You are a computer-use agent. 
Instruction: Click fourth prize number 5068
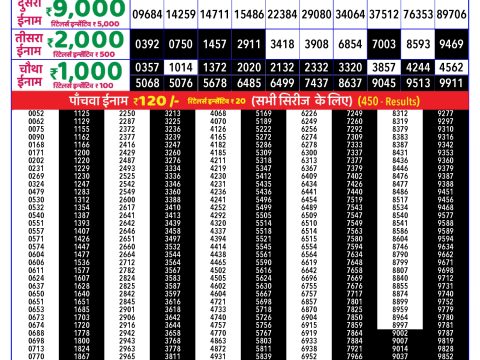(x=147, y=83)
